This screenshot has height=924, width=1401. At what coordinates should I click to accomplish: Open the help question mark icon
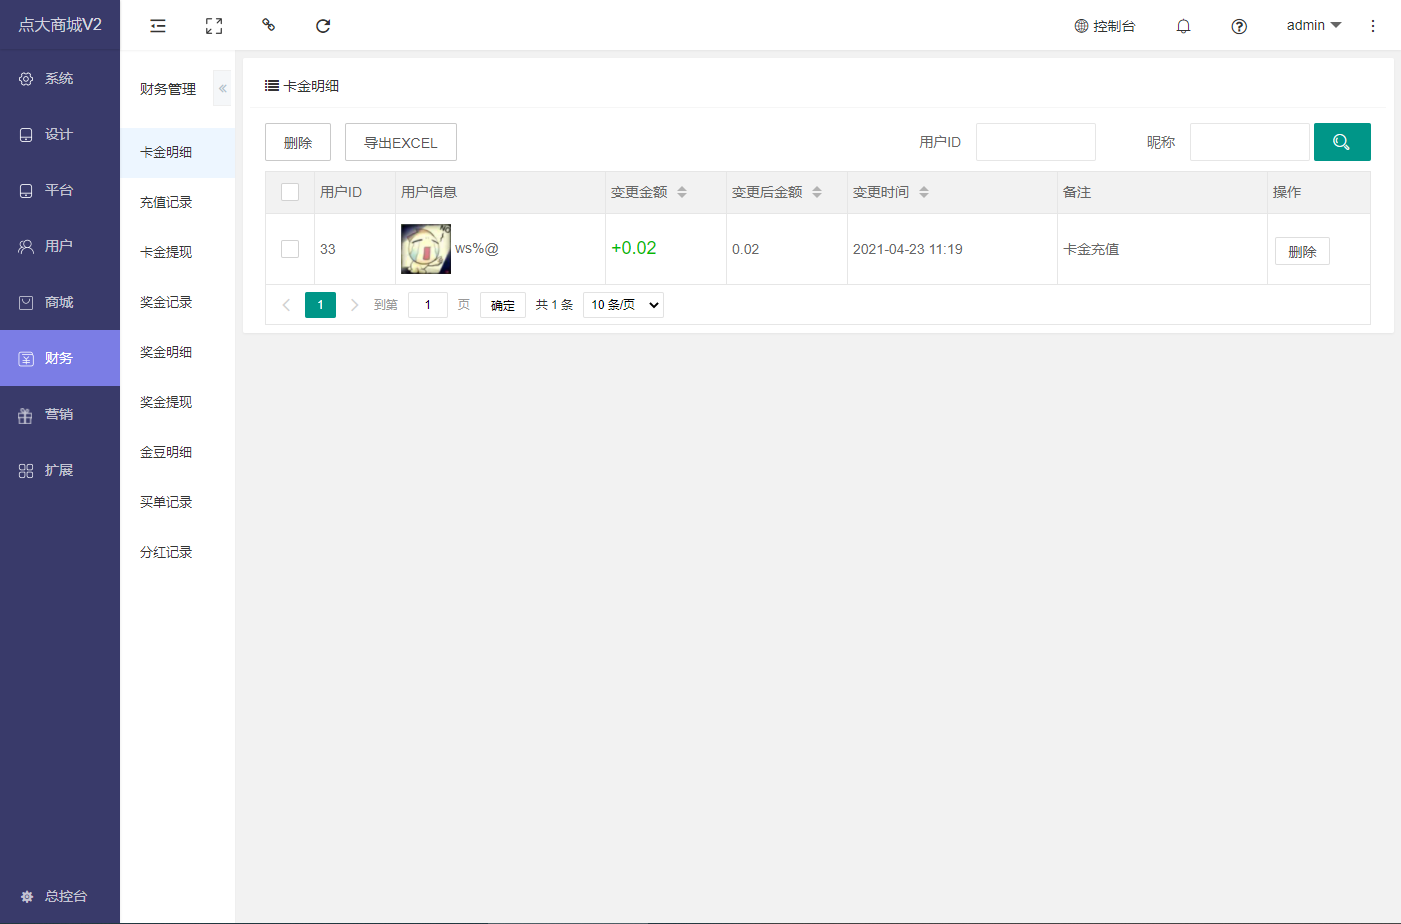click(x=1239, y=26)
